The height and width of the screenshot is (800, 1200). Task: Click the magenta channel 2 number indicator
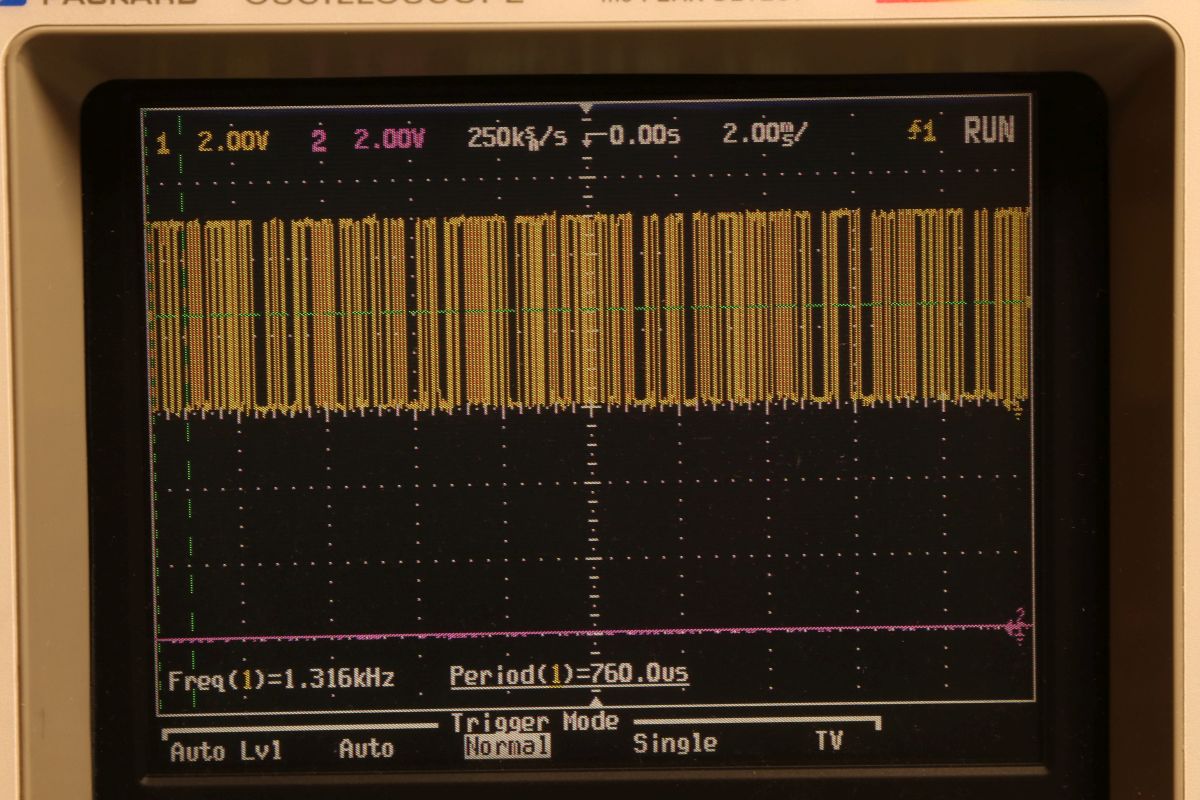pyautogui.click(x=318, y=141)
